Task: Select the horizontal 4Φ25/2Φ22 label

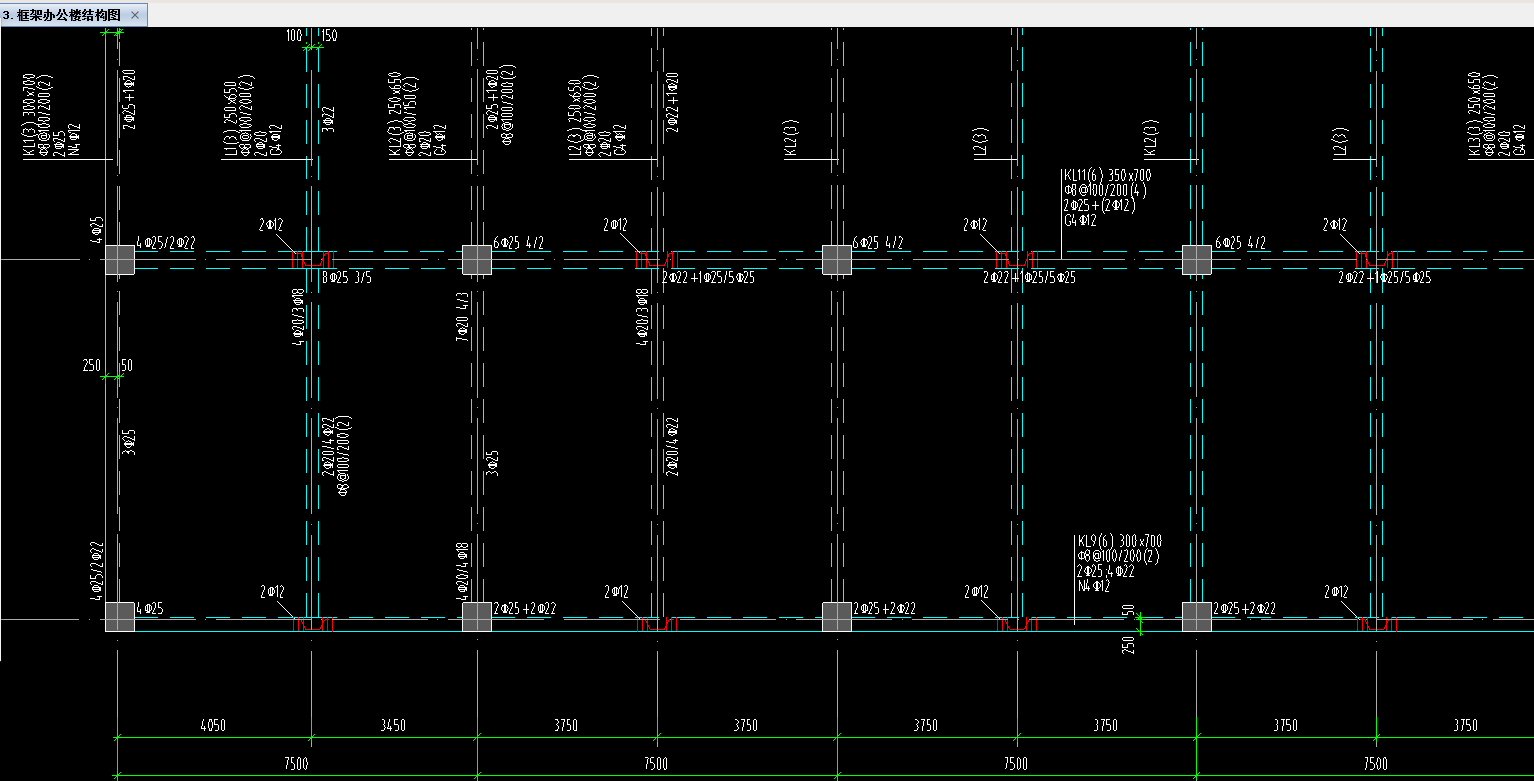Action: (166, 242)
